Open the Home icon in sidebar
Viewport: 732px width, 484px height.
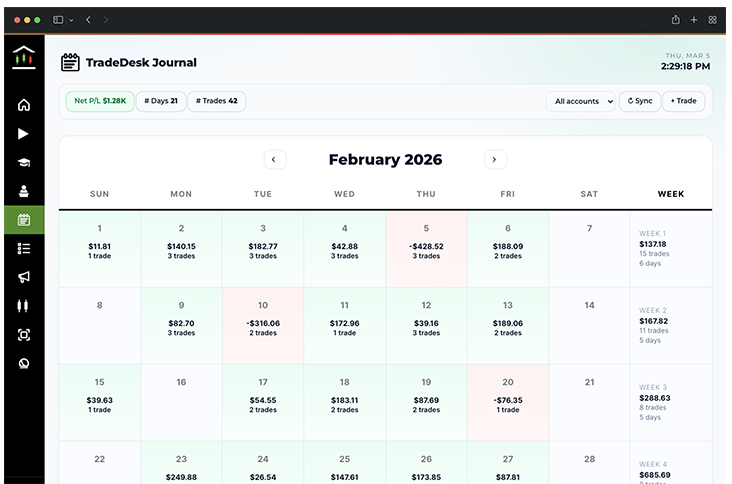[24, 105]
